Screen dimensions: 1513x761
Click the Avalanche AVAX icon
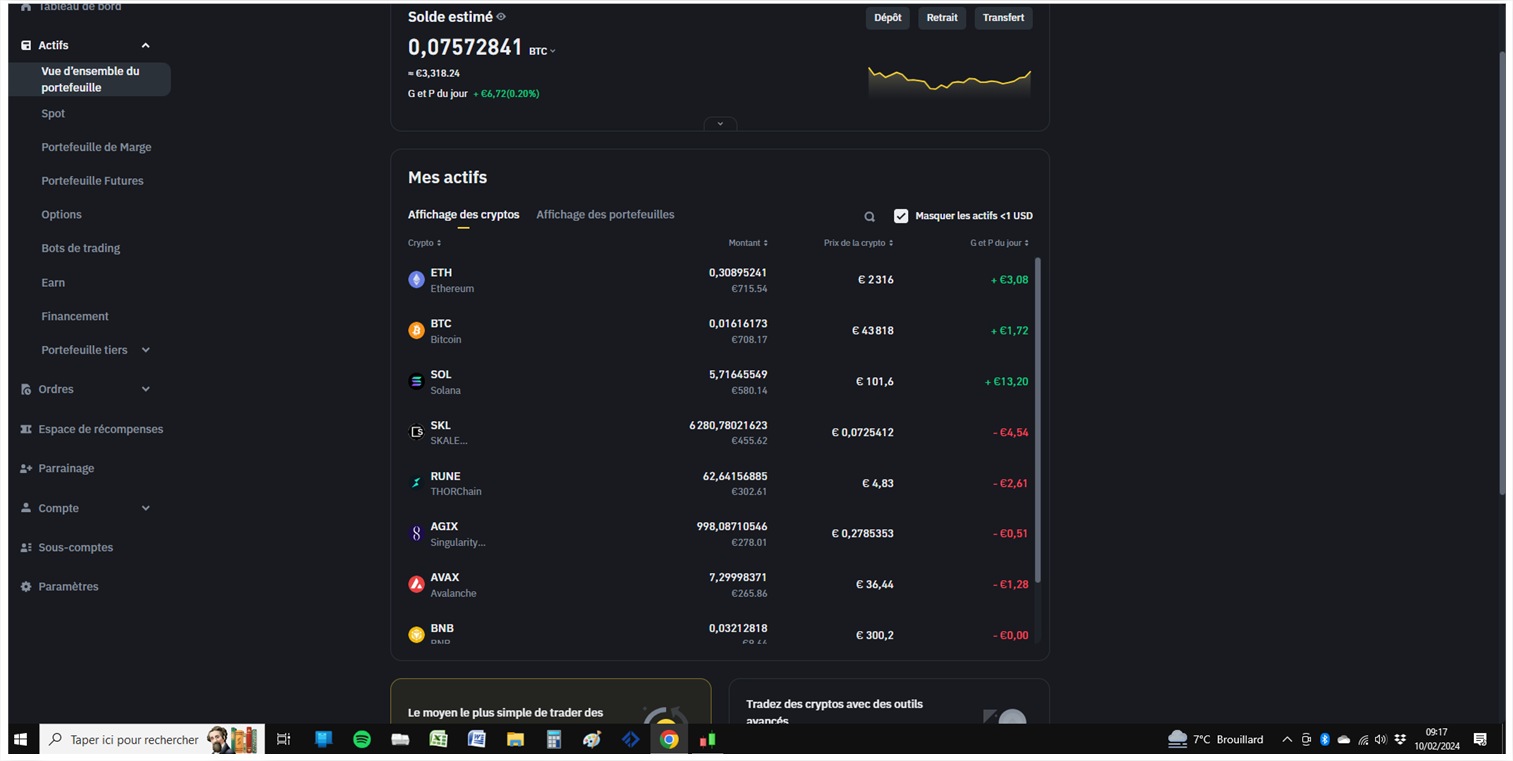416,584
